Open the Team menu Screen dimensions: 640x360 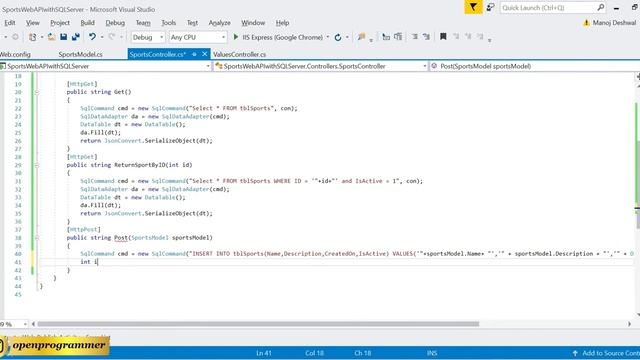(x=143, y=23)
